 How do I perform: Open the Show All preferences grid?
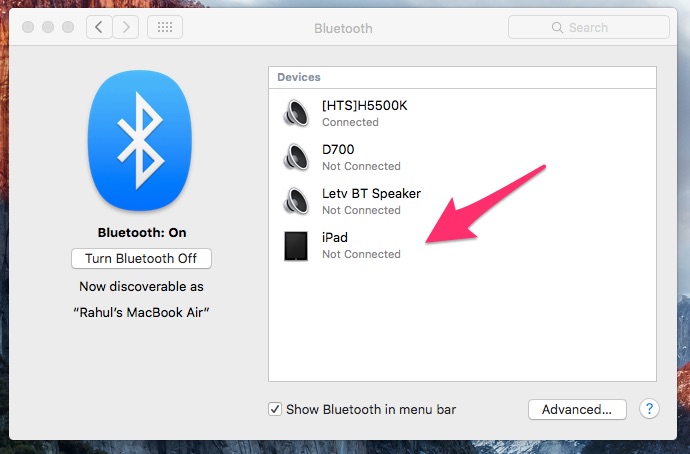pyautogui.click(x=165, y=27)
